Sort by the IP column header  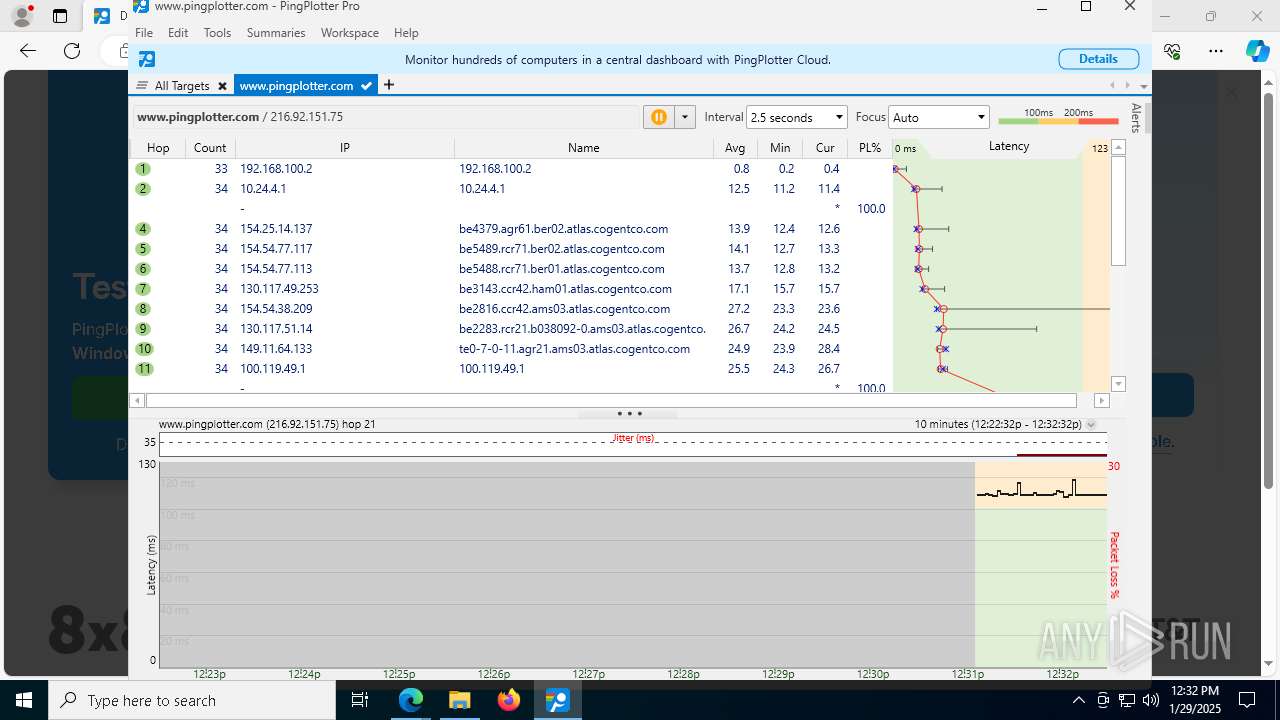(345, 147)
